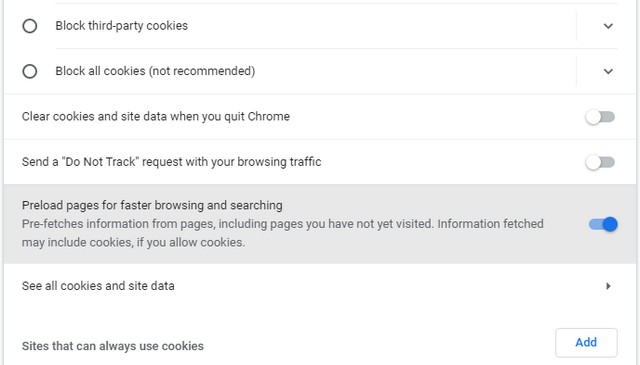Disable the Preload pages toggle
640x365 pixels.
pyautogui.click(x=603, y=224)
